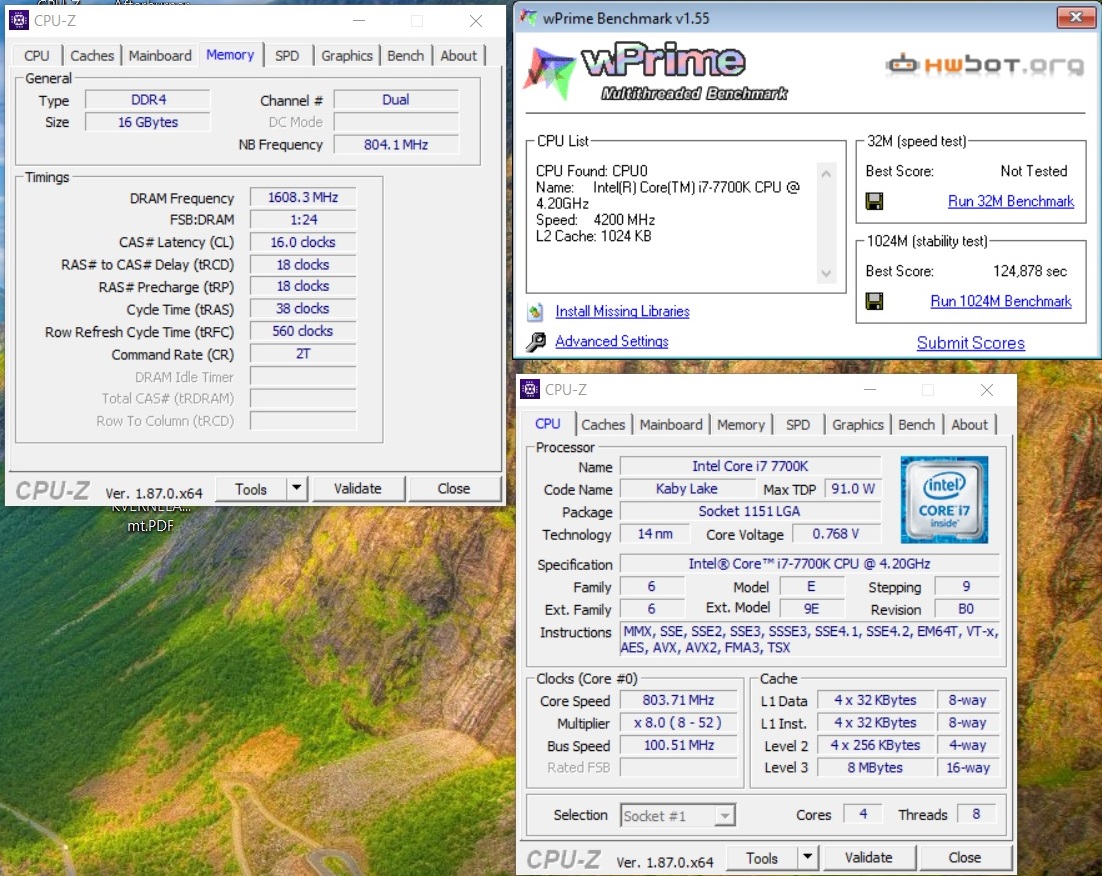Click the NB Frequency value 804.1 MHz

pyautogui.click(x=396, y=144)
